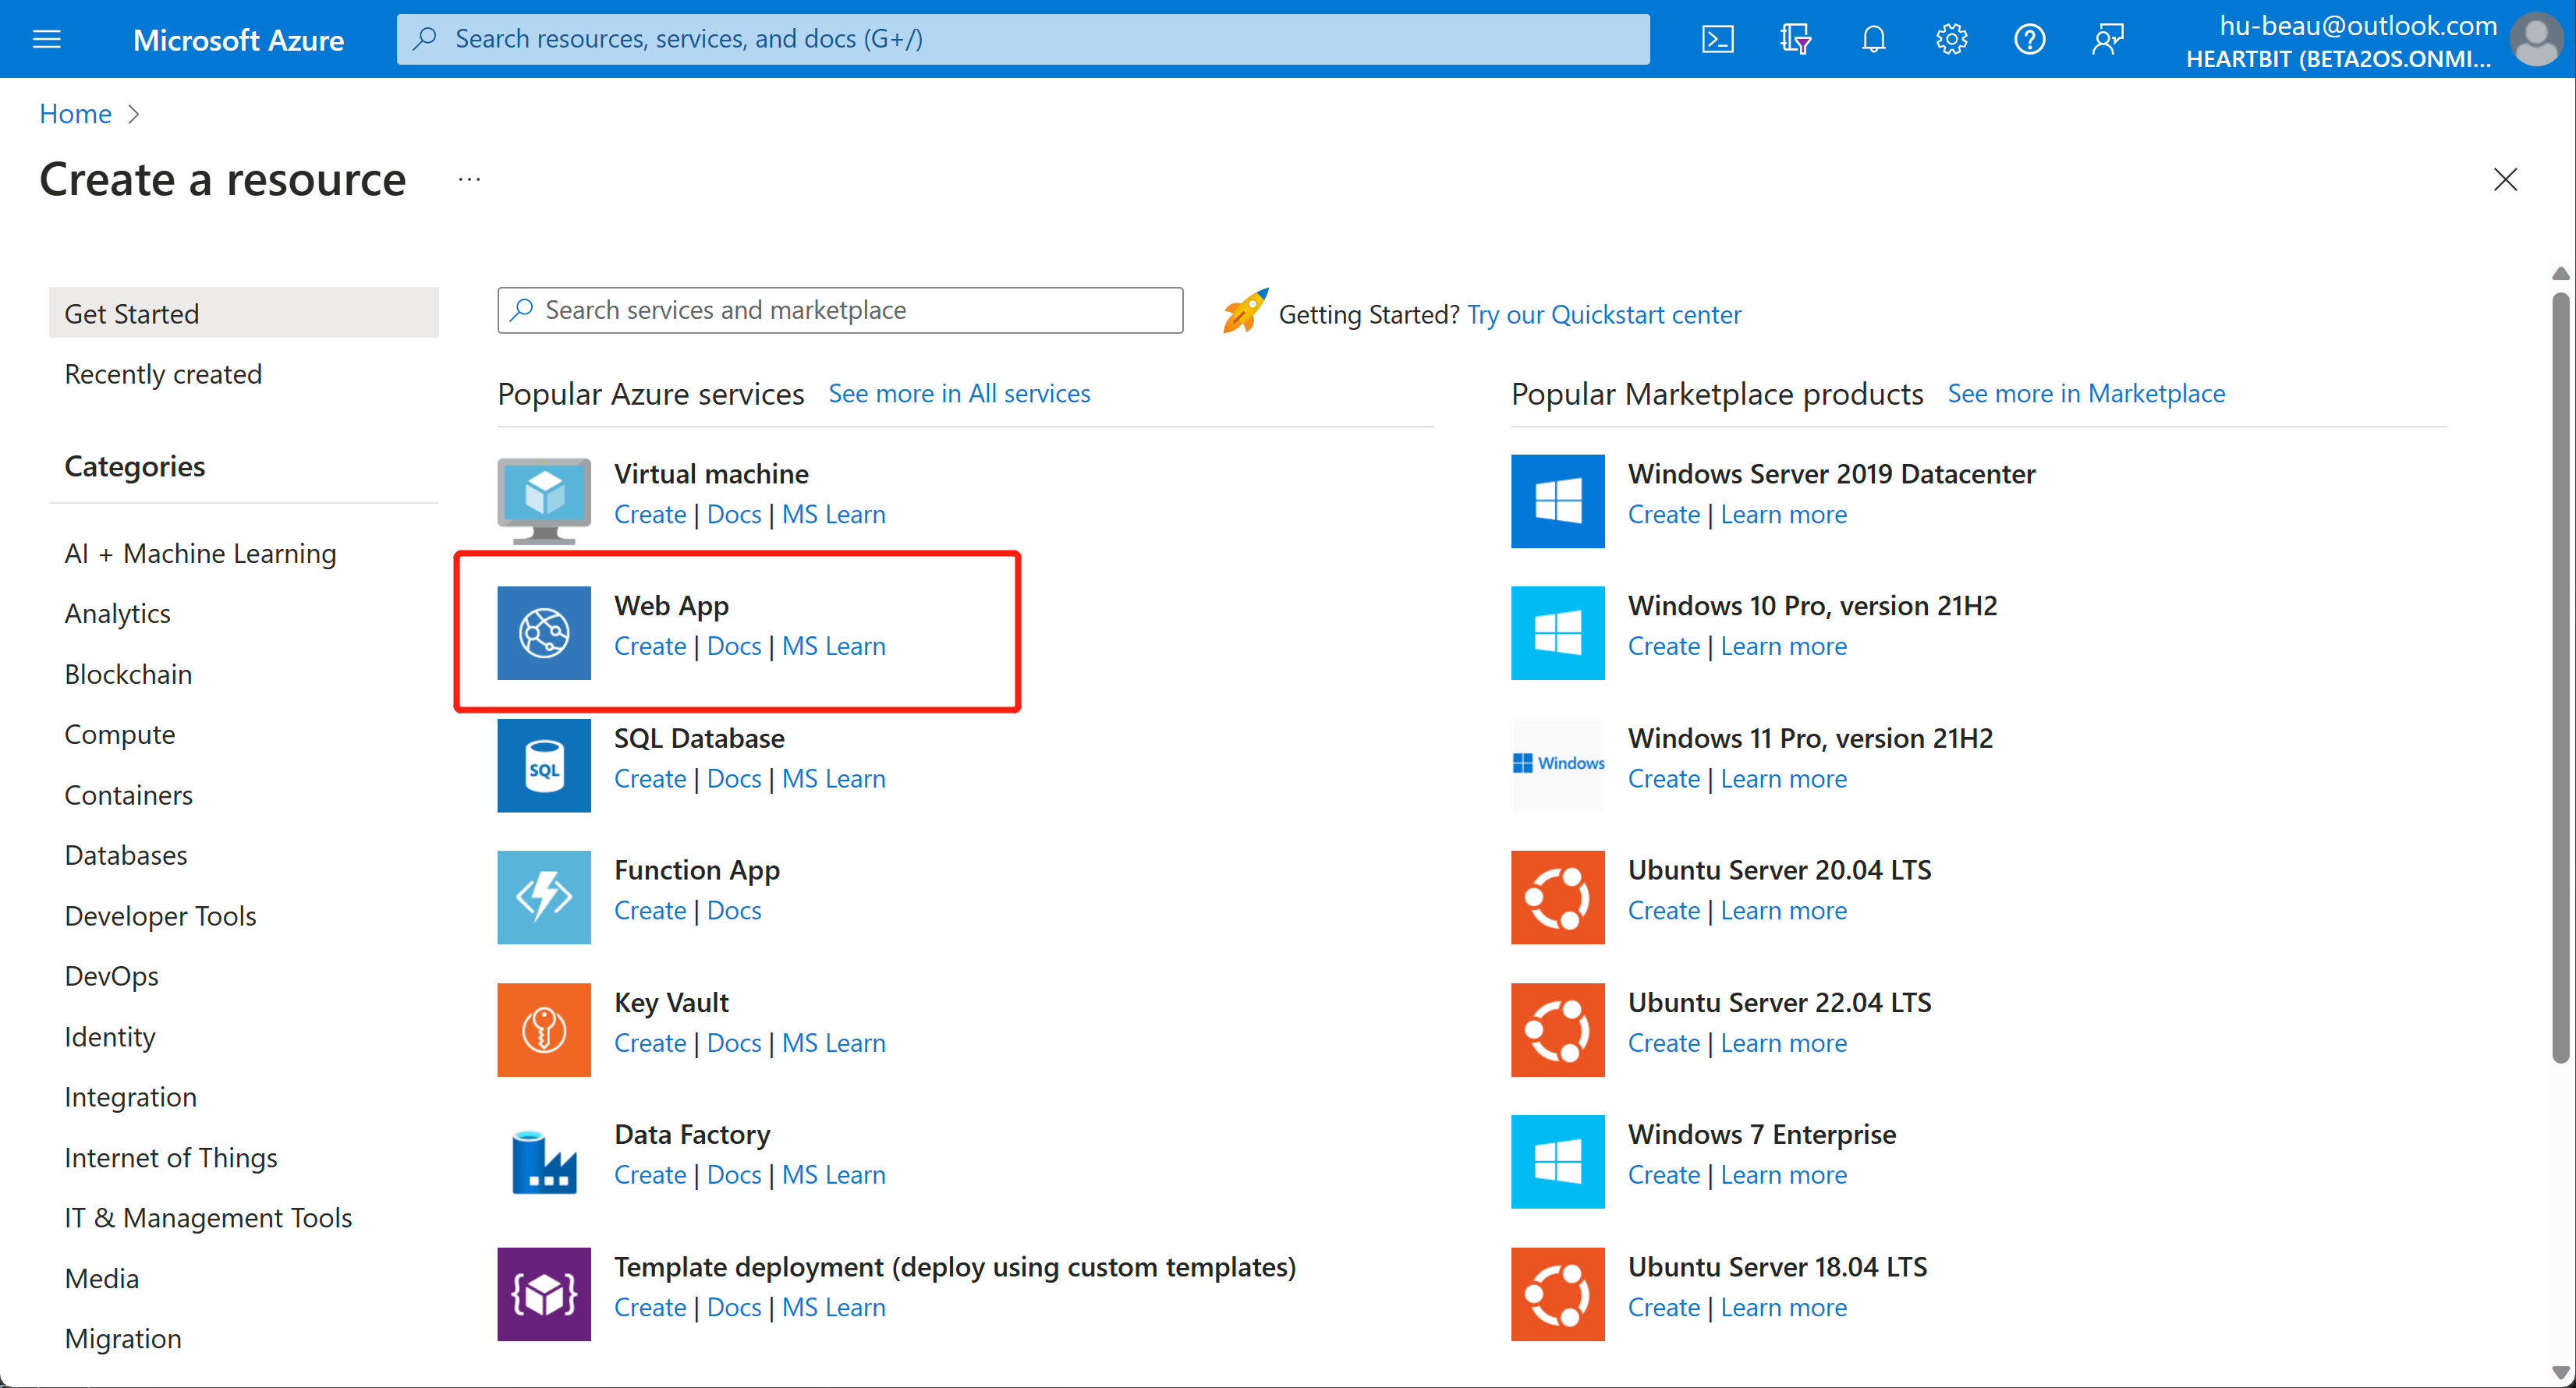
Task: Open the Notifications bell
Action: tap(1873, 39)
